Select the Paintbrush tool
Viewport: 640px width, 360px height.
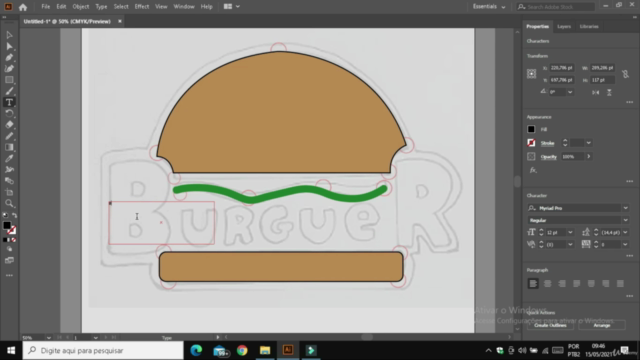[9, 91]
